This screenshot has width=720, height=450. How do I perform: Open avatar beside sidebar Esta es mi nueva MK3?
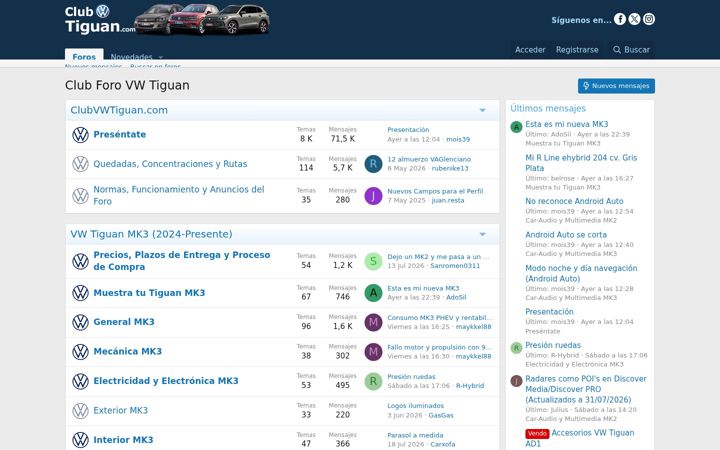(x=517, y=127)
